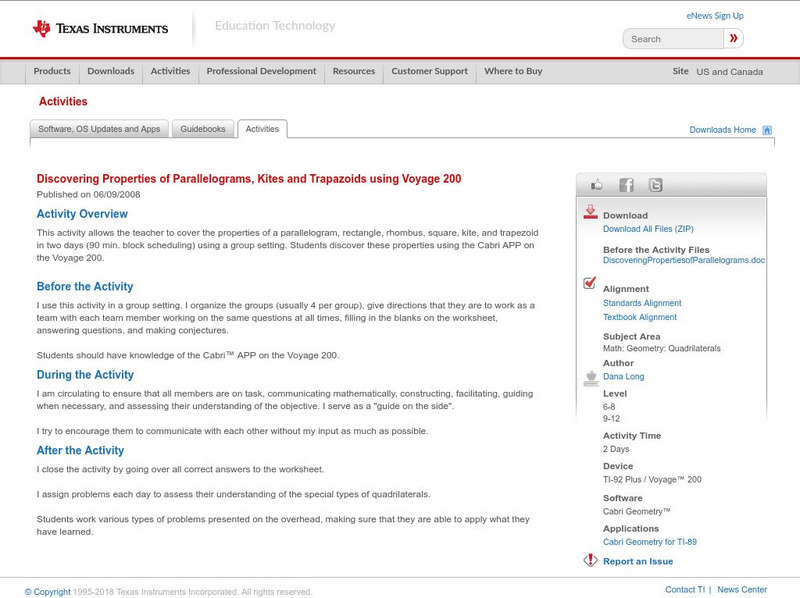Screen dimensions: 800x598
Task: Click the Before the Activity heading
Action: tap(85, 287)
